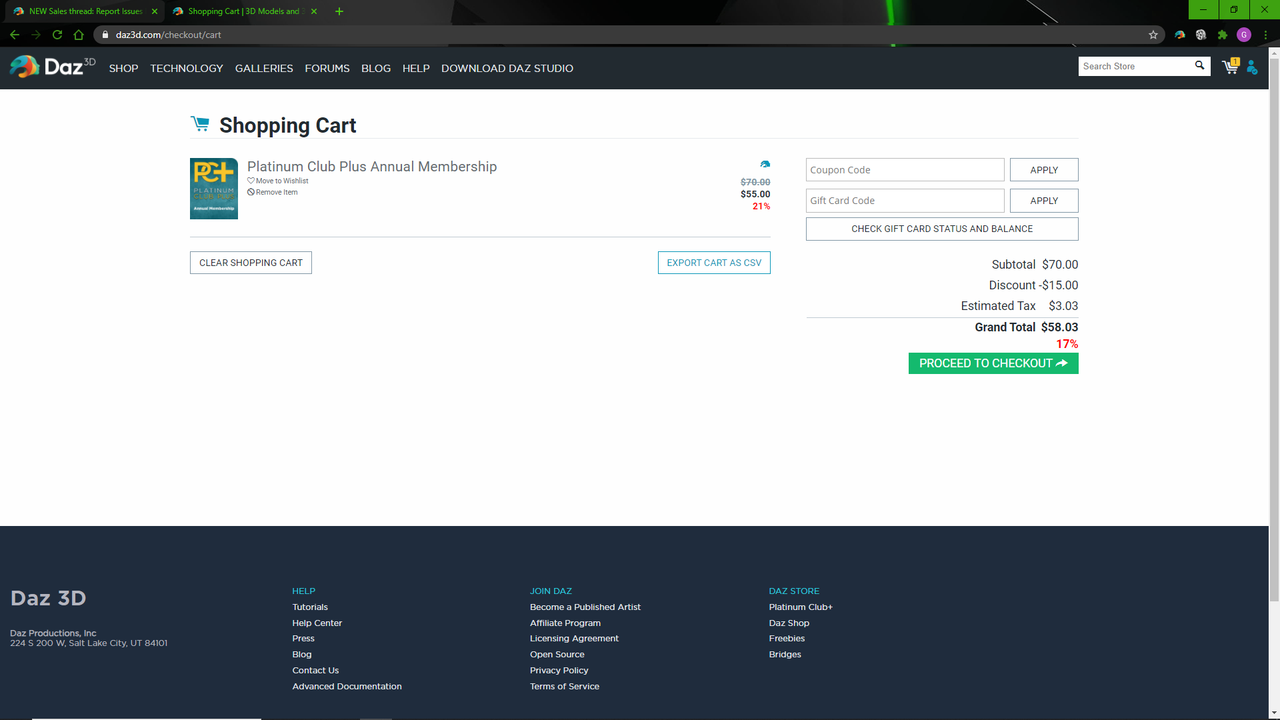Open the Freebies footer link
Screen dimensions: 1280x720
787,638
